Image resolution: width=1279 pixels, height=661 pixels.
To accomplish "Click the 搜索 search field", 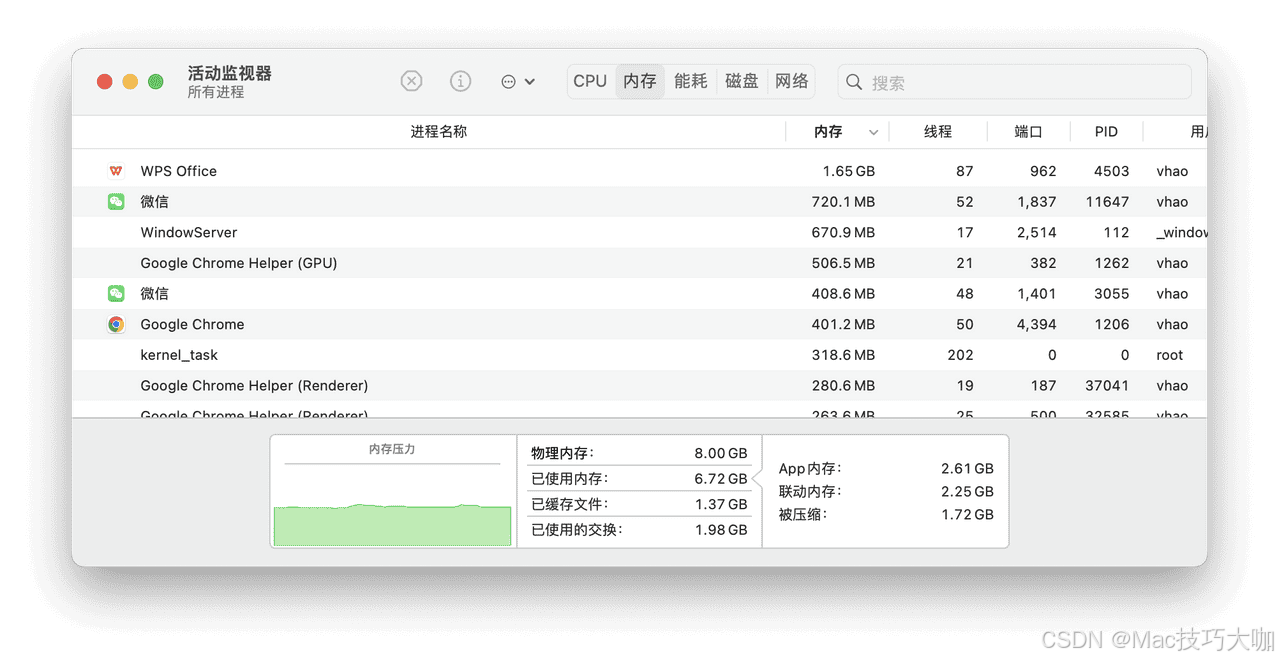I will coord(1014,82).
